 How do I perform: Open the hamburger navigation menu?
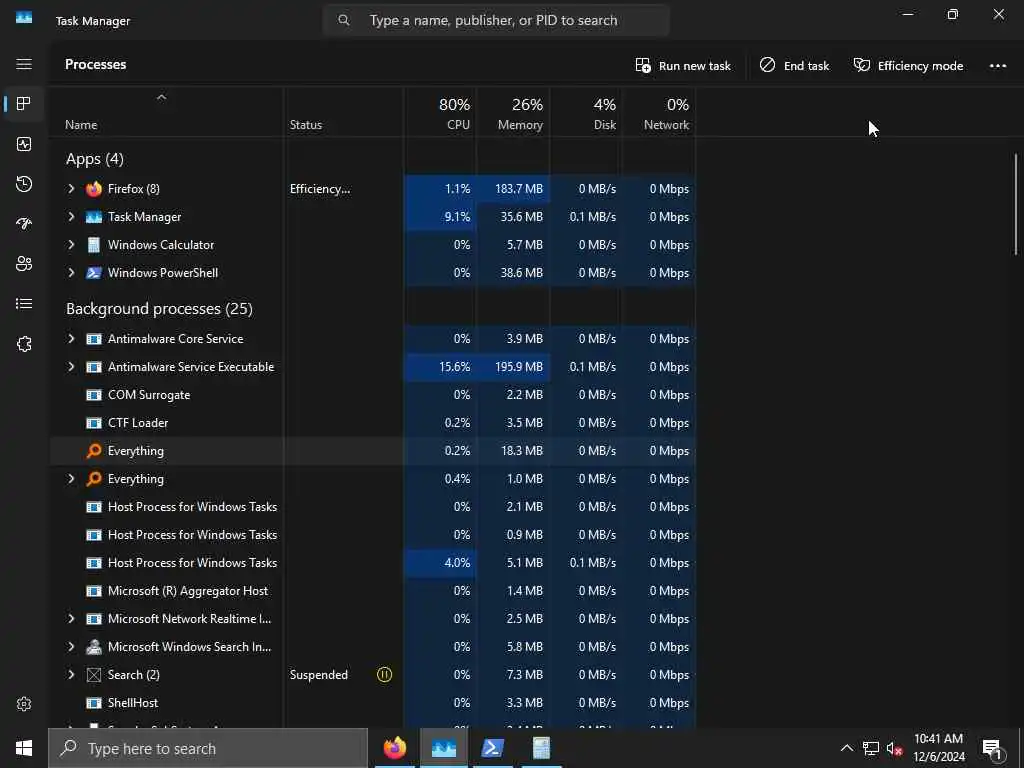[x=24, y=64]
